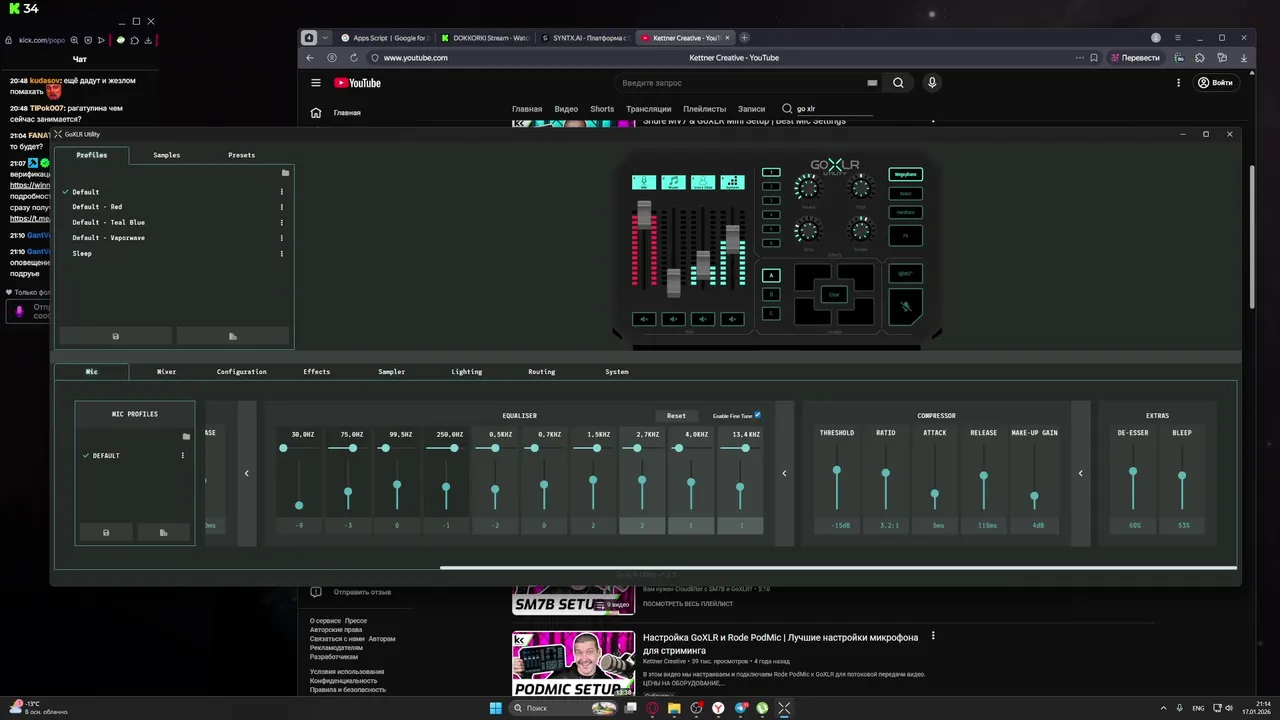The height and width of the screenshot is (720, 1280).
Task: Mute the third fader channel (Voice Chat)
Action: [x=703, y=319]
